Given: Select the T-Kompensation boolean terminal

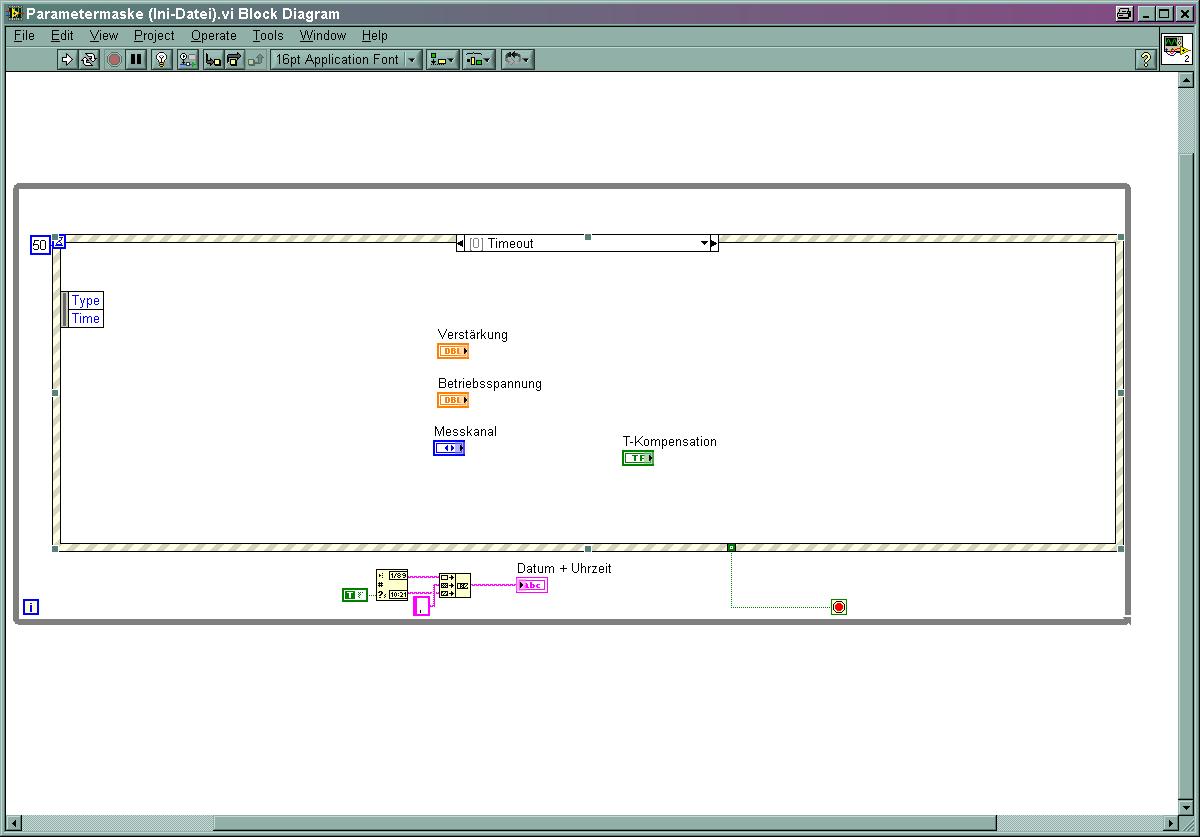Looking at the screenshot, I should point(638,458).
